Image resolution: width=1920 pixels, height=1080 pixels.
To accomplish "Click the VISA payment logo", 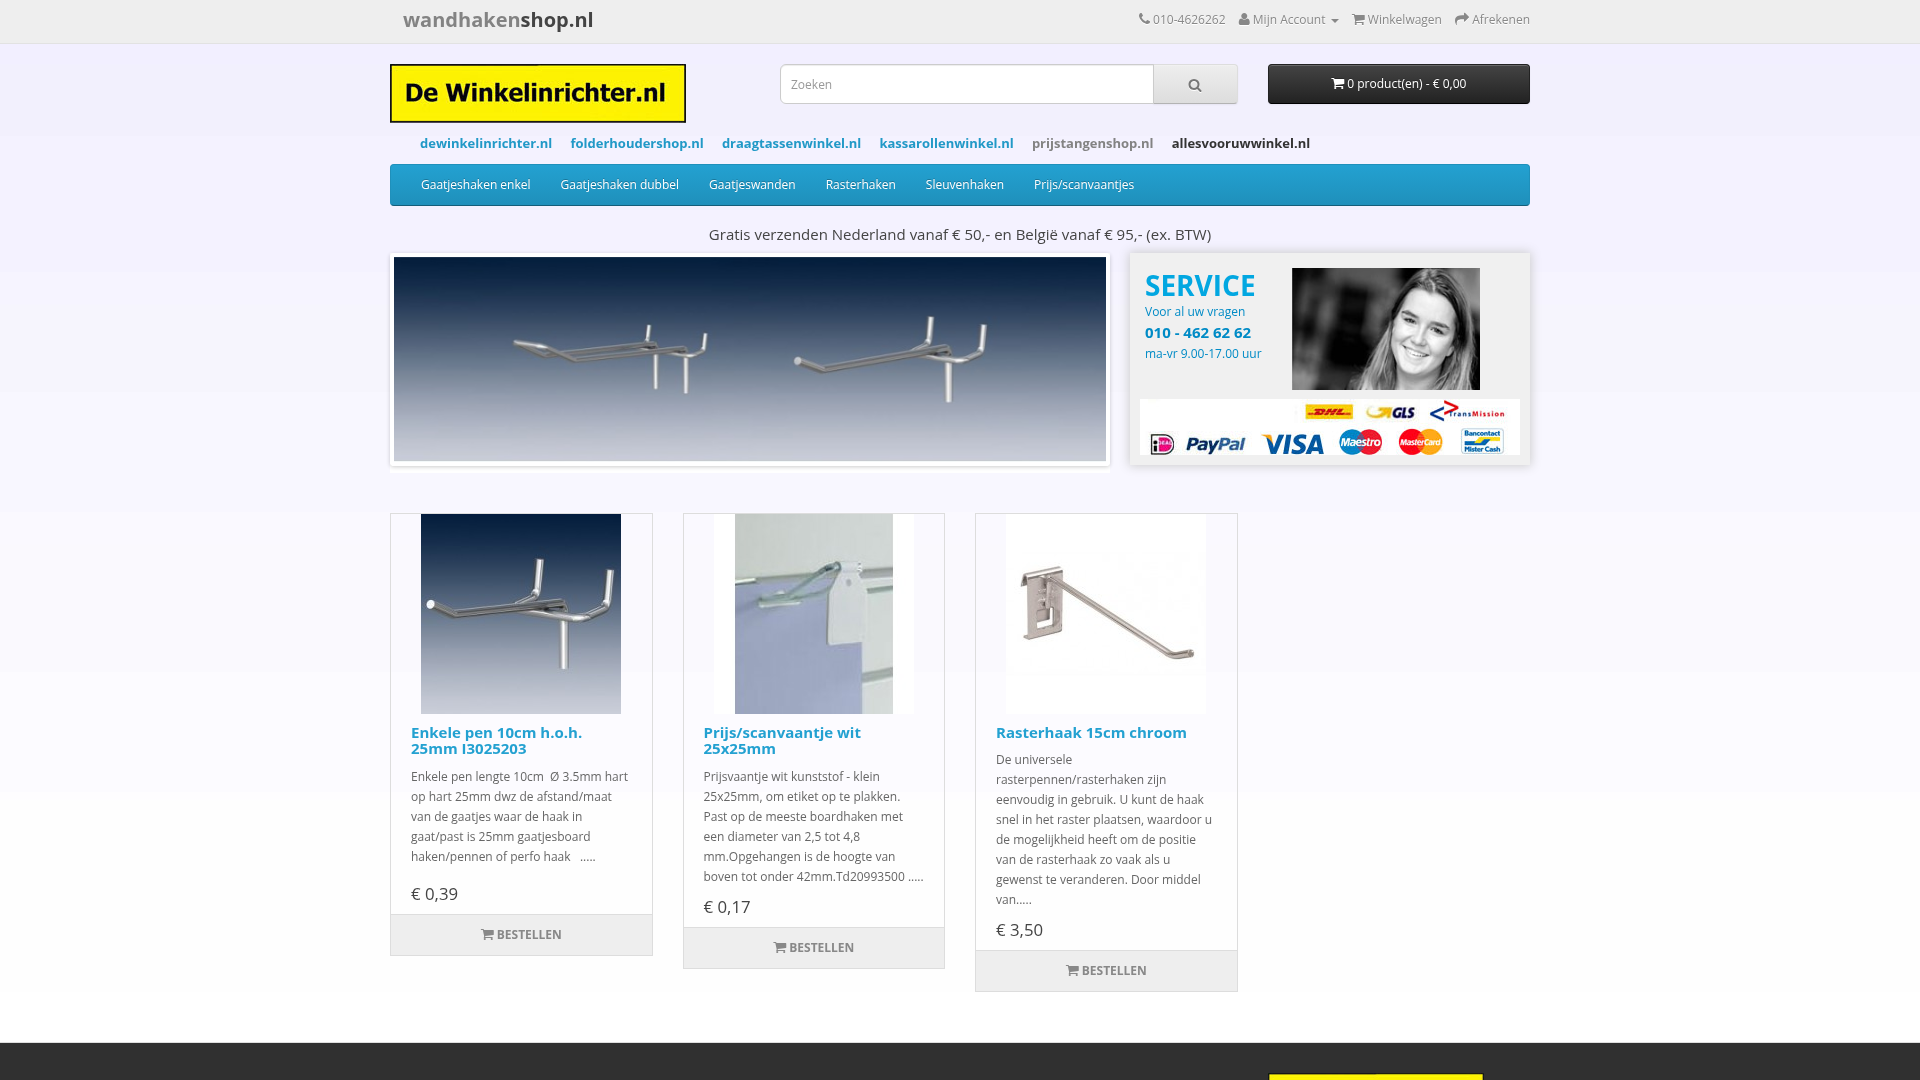I will 1293,444.
